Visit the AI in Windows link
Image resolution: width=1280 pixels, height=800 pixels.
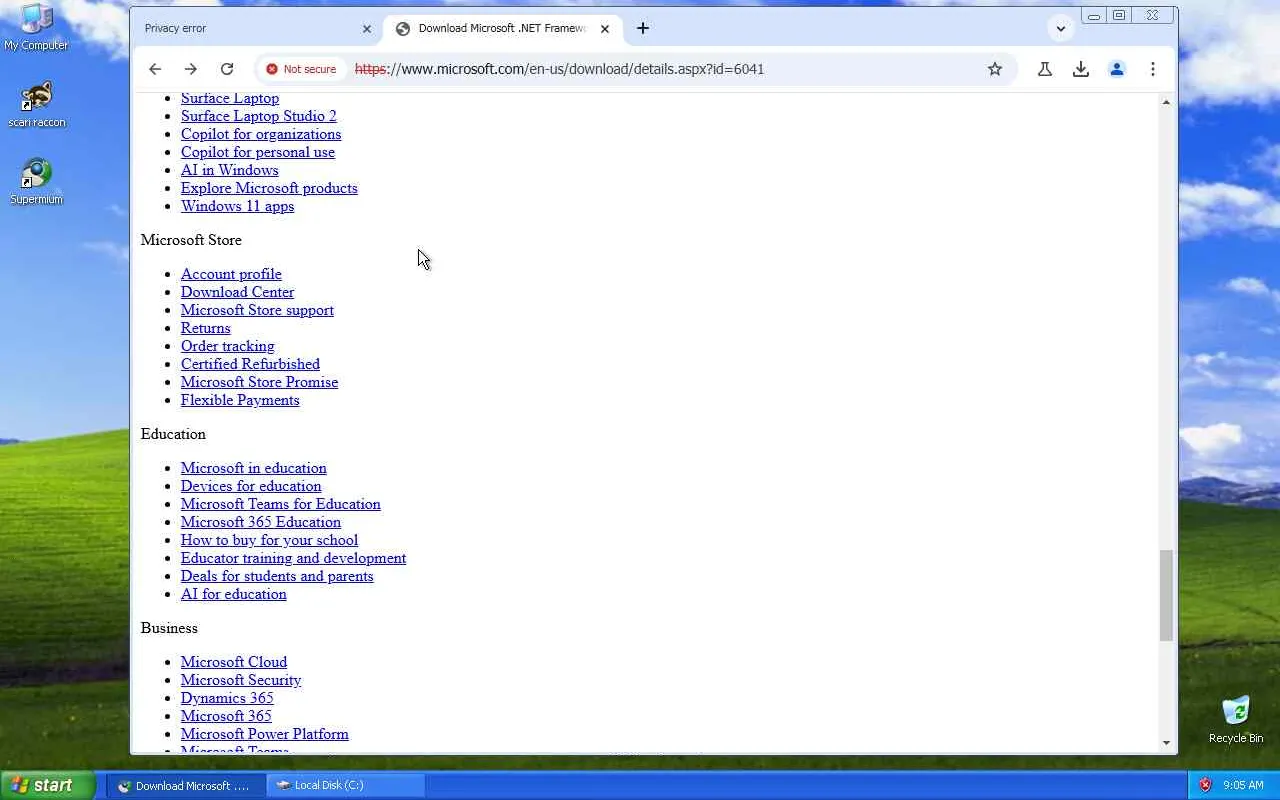(x=230, y=170)
